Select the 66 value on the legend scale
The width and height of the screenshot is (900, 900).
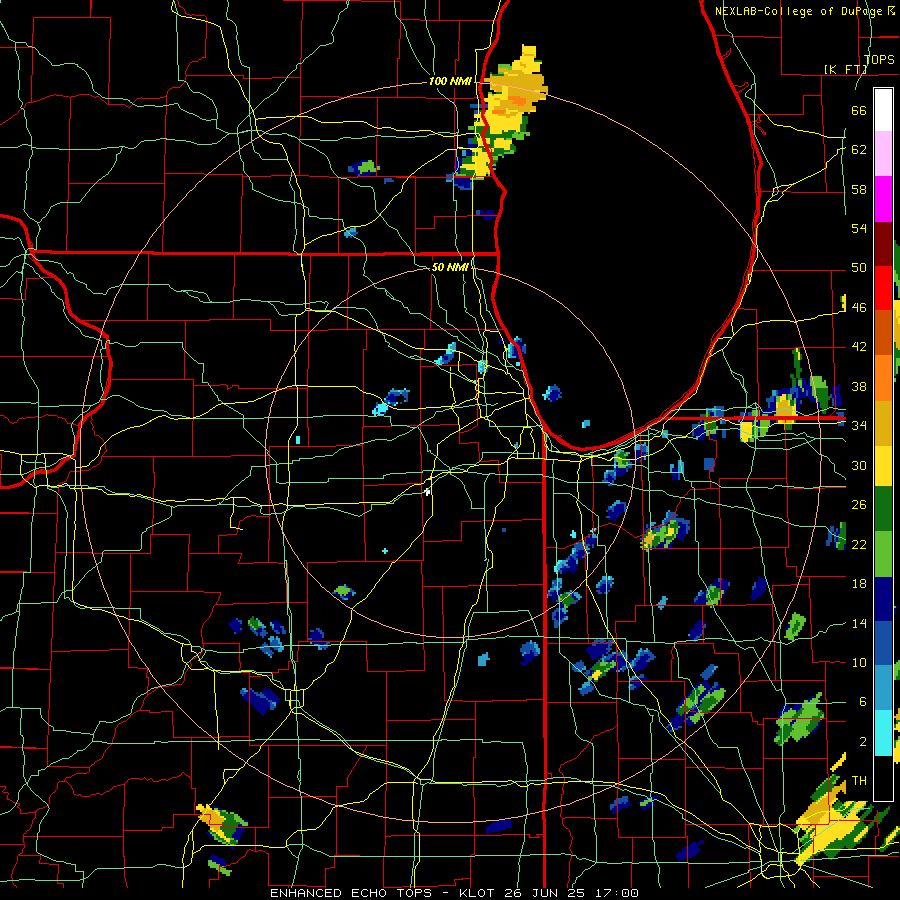[859, 110]
